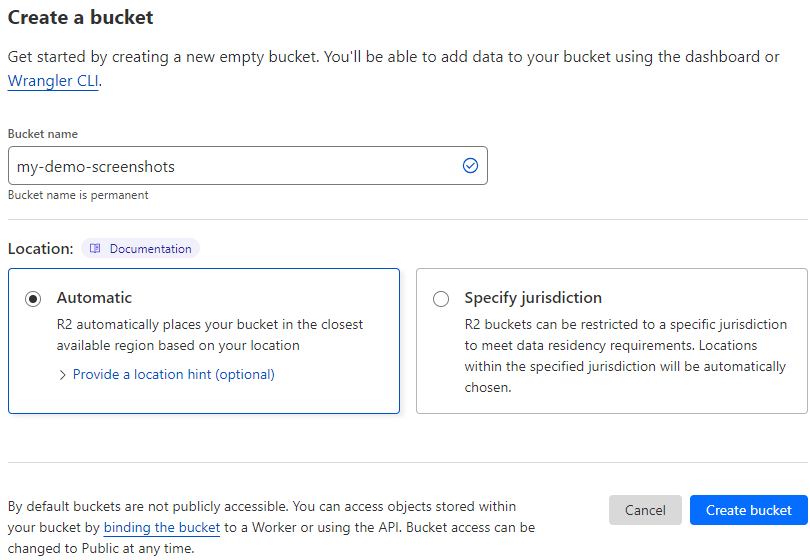
Task: Select the Automatic location radio button
Action: 33,299
